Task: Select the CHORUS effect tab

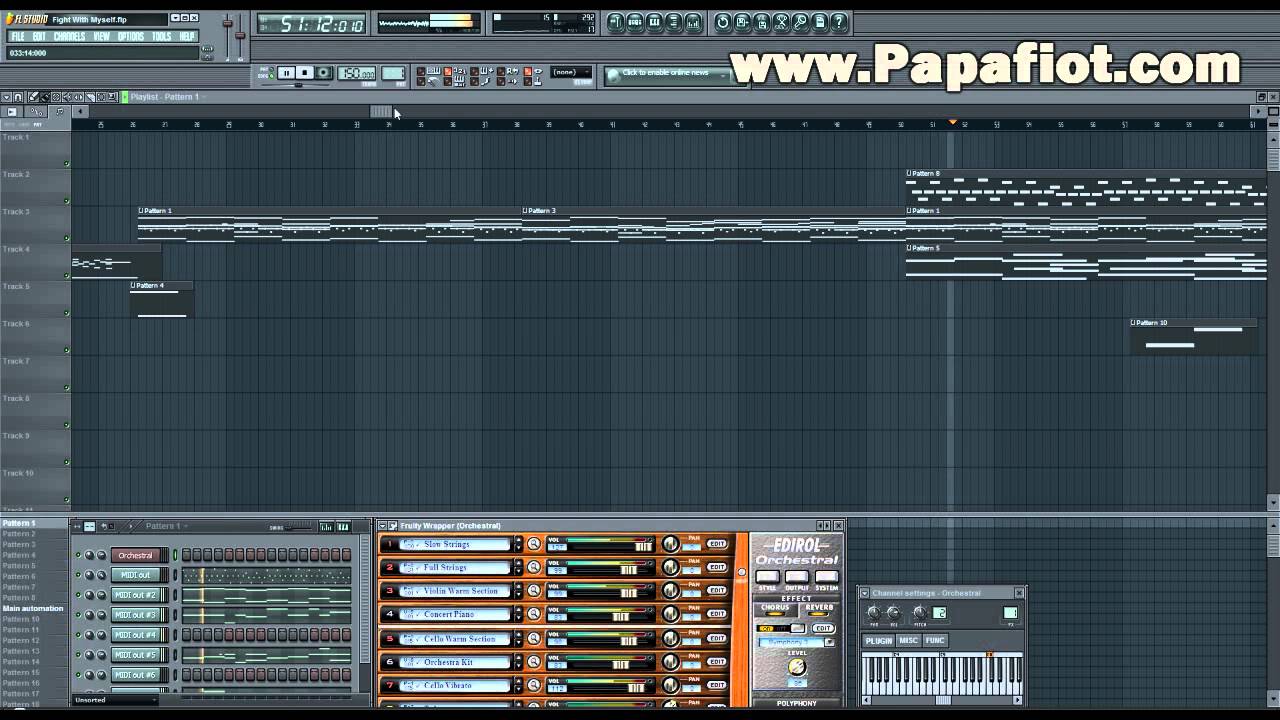Action: (775, 608)
